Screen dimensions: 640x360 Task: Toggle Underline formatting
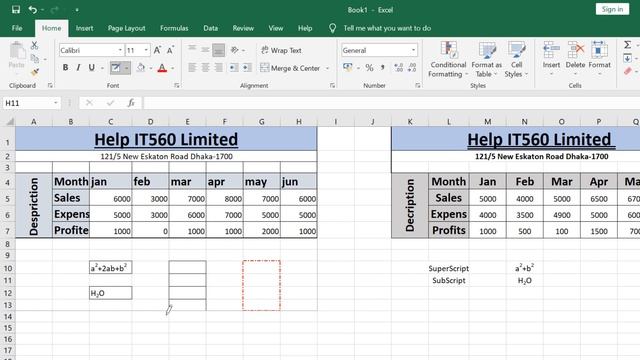point(91,68)
